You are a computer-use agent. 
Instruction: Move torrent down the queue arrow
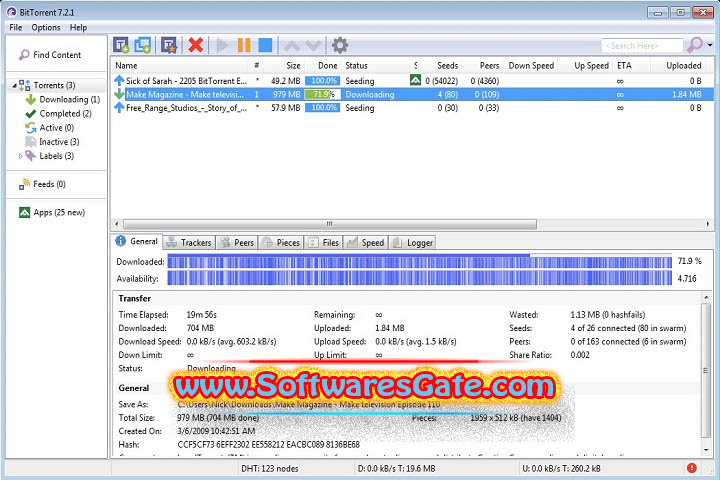pos(313,45)
